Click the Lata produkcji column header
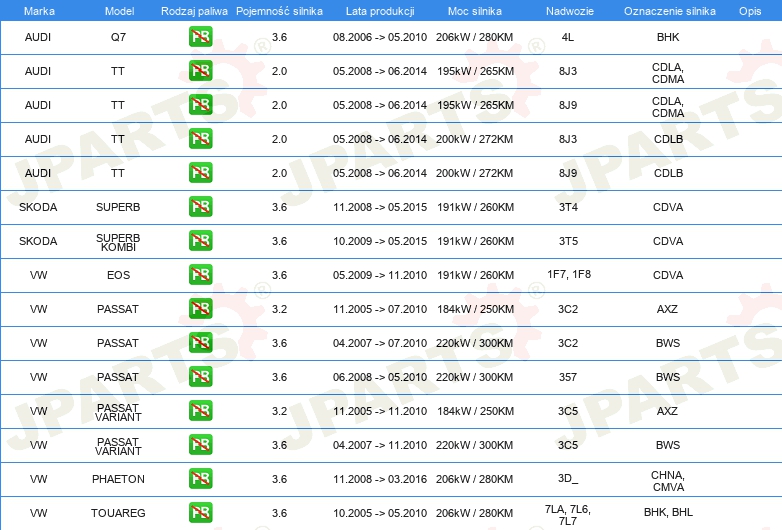Screen dimensions: 782x530 [x=380, y=11]
